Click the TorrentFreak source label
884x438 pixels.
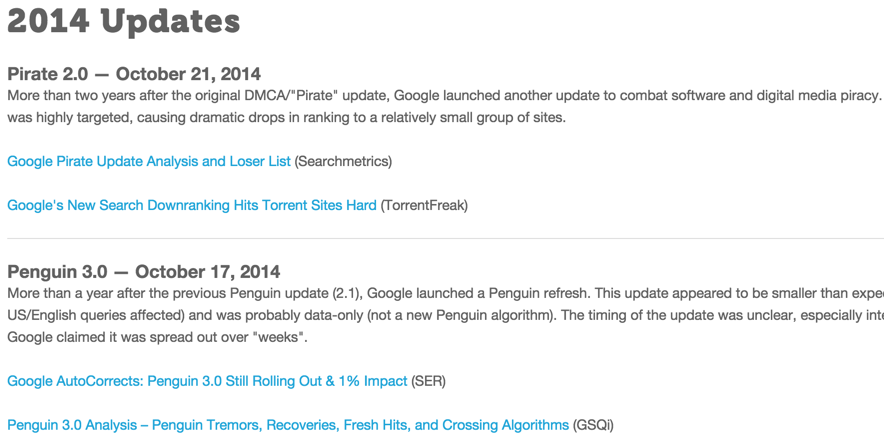424,205
